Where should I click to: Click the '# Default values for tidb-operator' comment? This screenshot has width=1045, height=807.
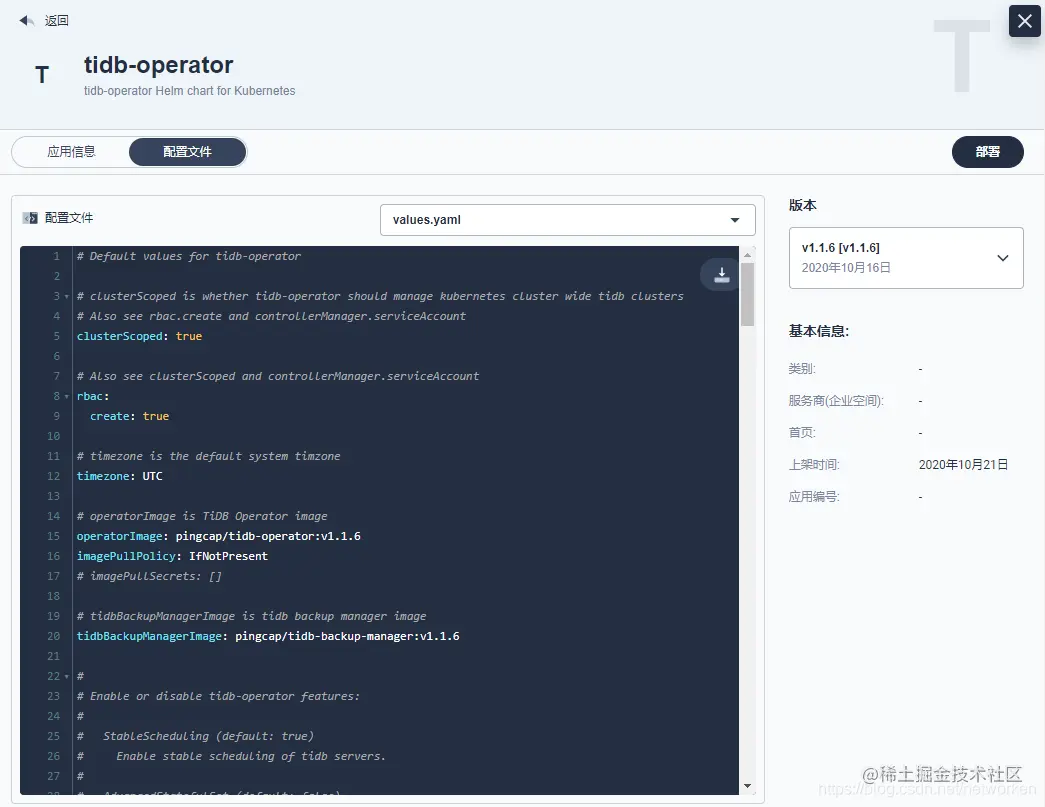pos(189,256)
